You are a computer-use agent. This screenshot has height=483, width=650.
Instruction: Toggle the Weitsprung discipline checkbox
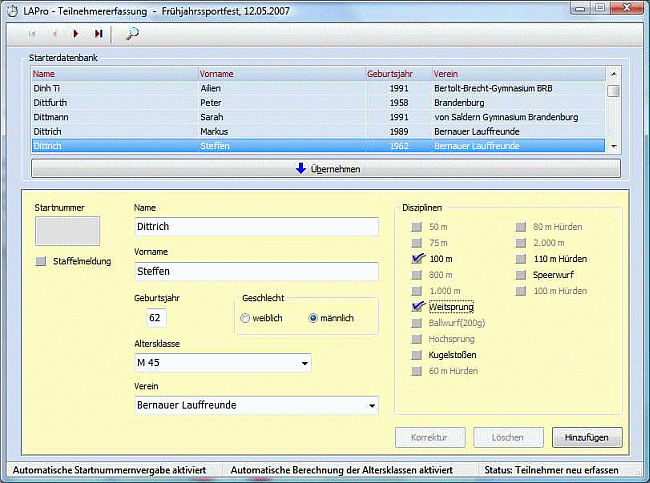coord(418,307)
